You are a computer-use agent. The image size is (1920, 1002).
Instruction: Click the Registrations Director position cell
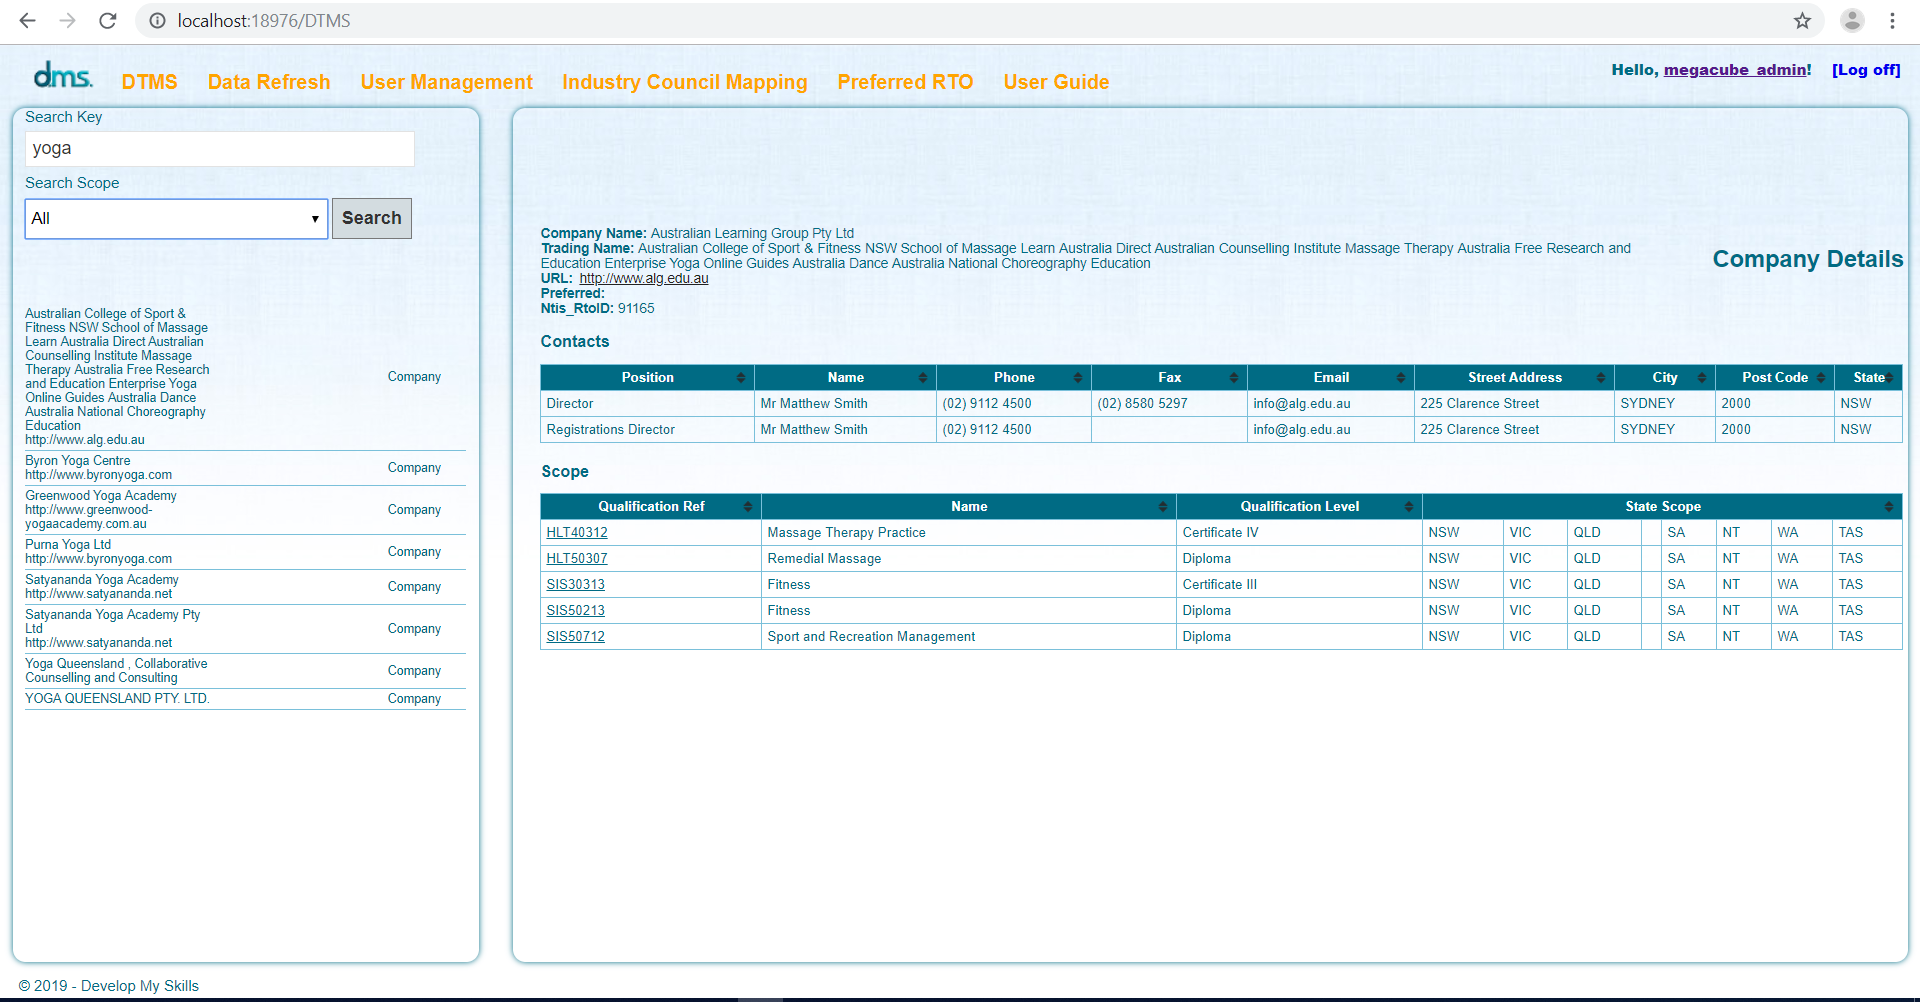tap(647, 429)
